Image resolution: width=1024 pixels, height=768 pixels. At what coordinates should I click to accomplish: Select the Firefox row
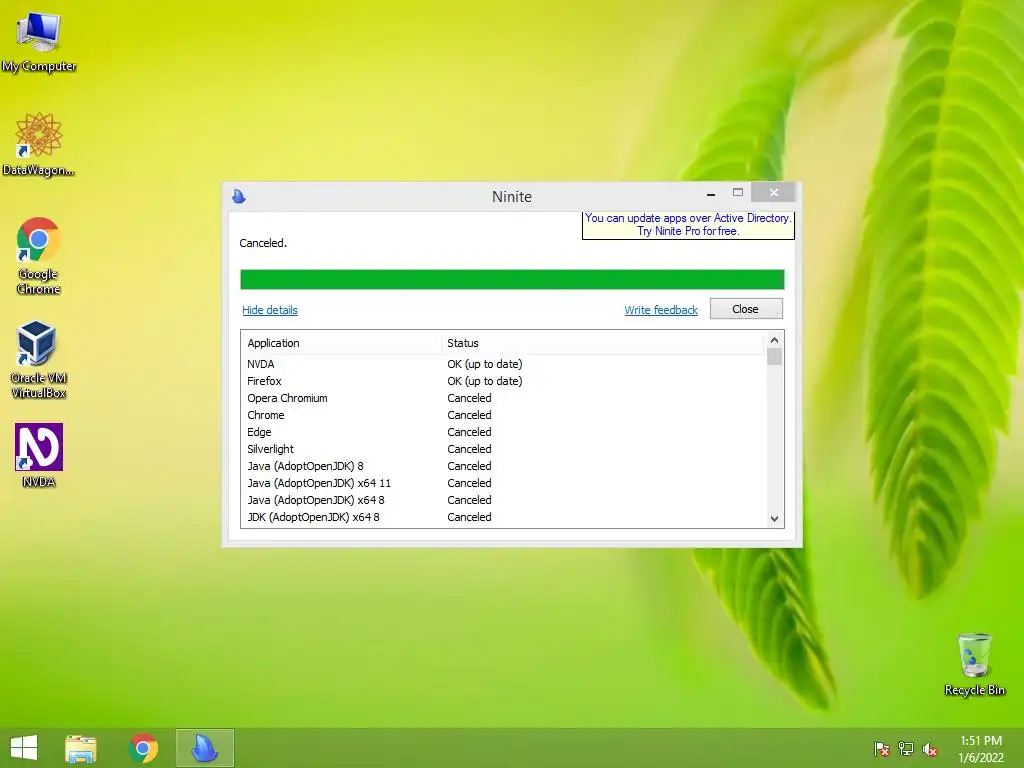pos(503,381)
